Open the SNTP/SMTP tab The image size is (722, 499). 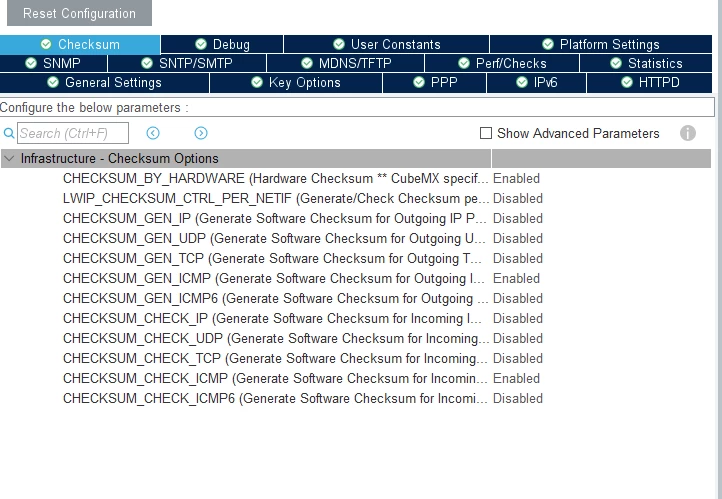(187, 63)
